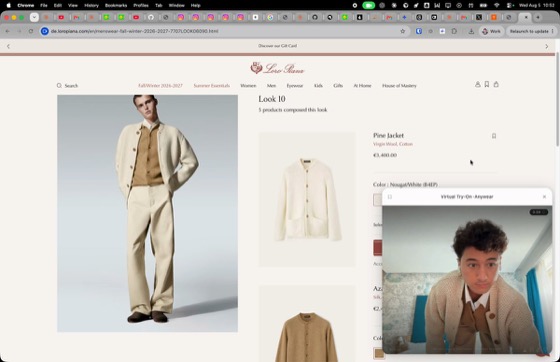Screen dimensions: 560x362
Task: Open the Chrome downloads icon
Action: click(x=471, y=31)
